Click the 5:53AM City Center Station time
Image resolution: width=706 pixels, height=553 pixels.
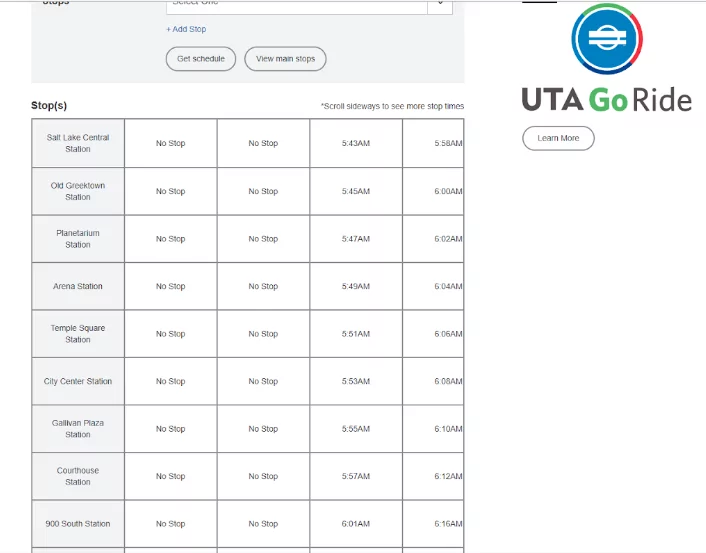(355, 382)
